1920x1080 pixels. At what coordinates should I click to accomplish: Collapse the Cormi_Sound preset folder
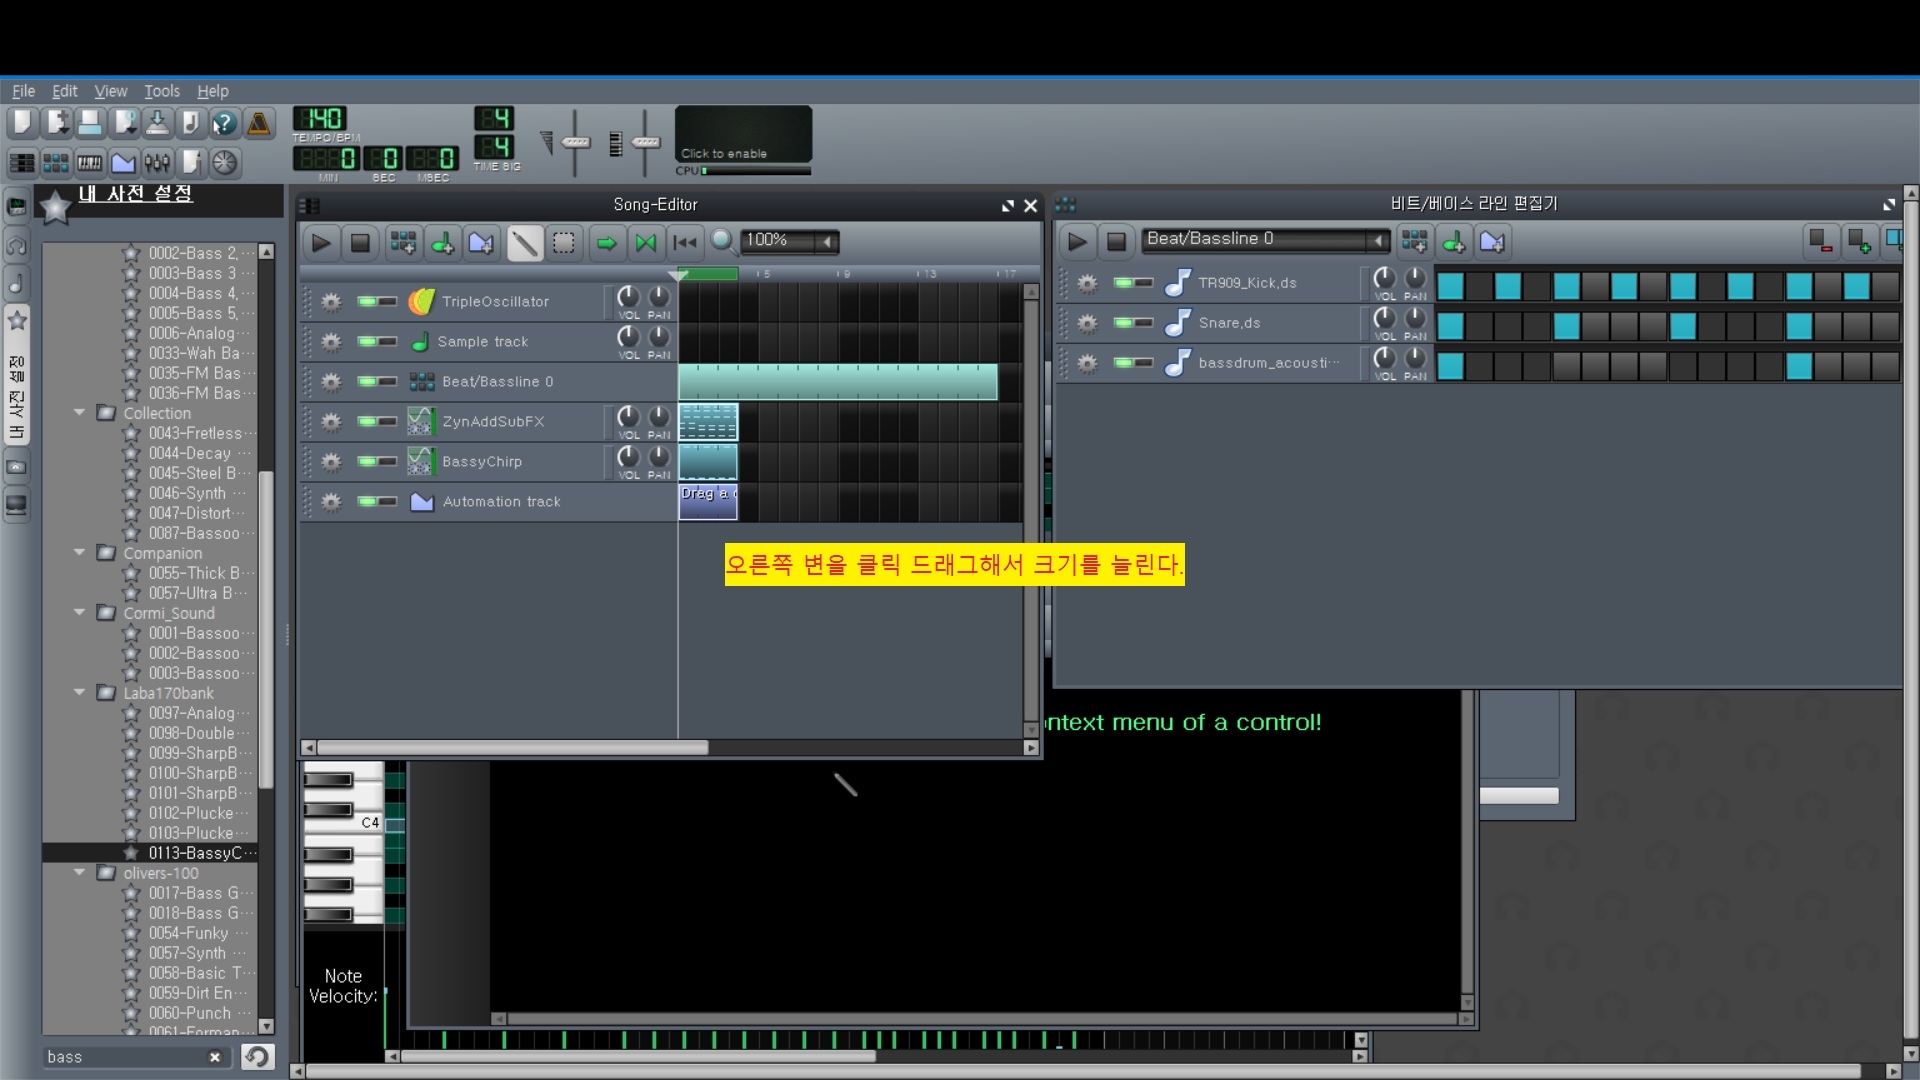[79, 612]
